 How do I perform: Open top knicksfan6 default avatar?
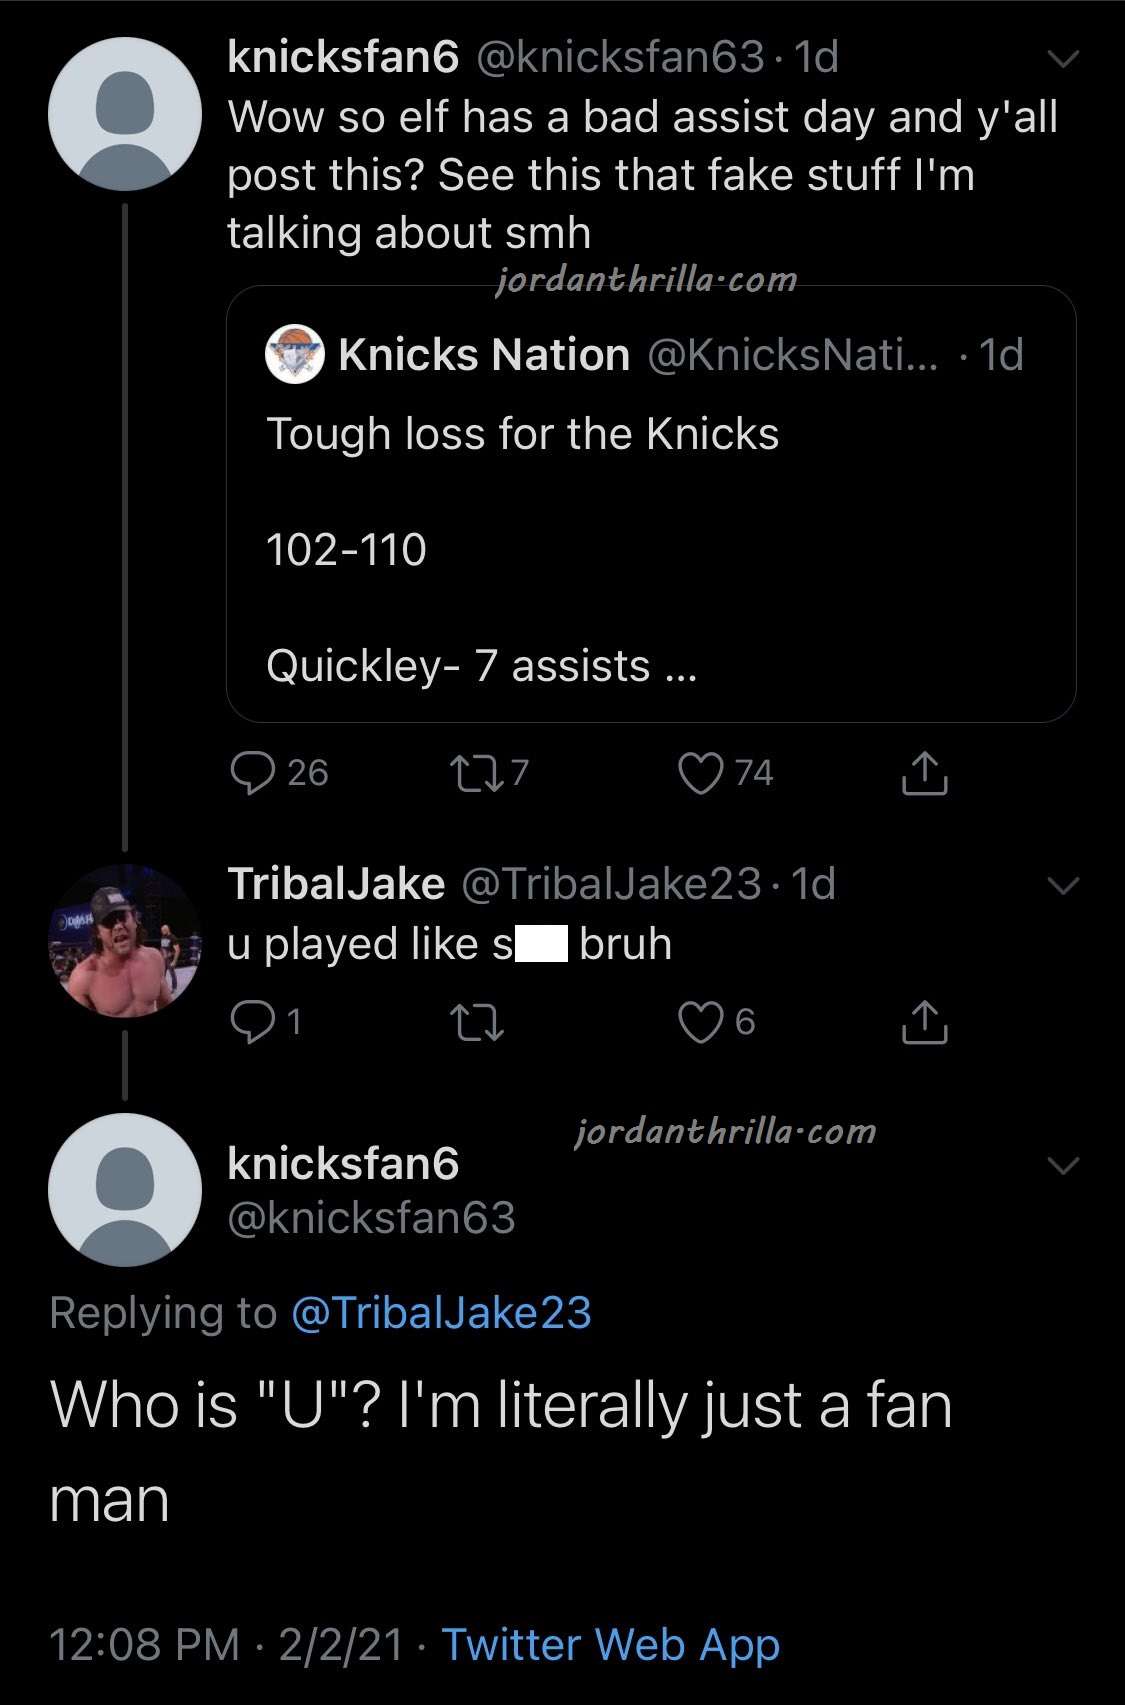[125, 114]
